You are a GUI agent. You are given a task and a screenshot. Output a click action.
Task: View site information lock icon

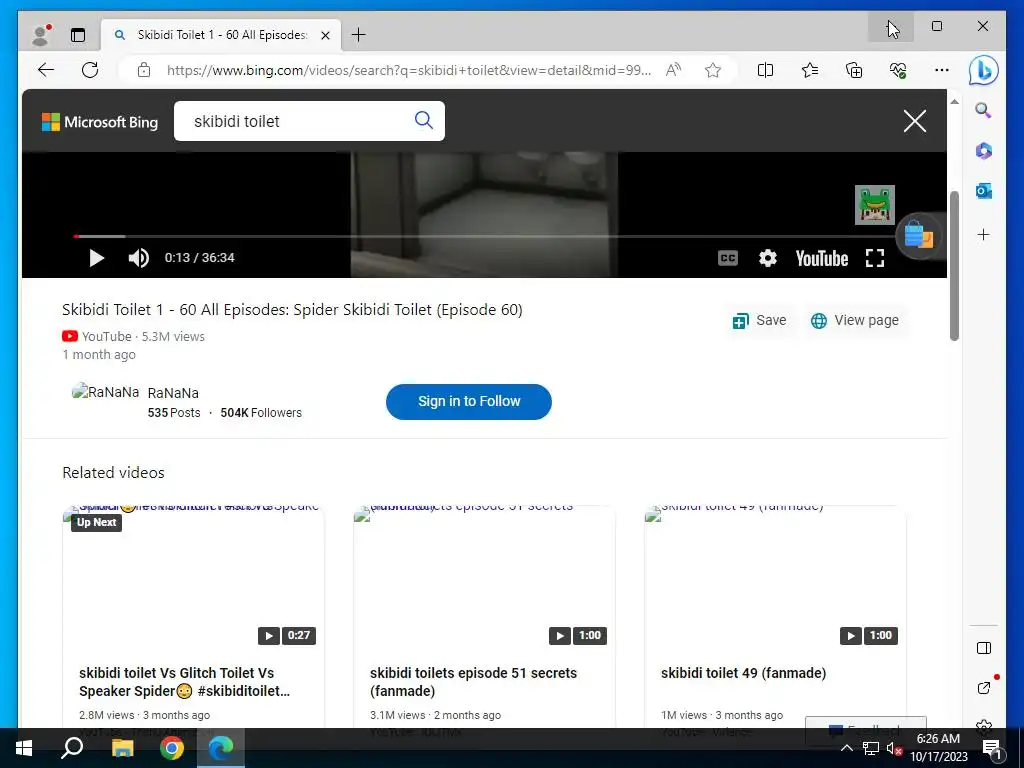click(144, 70)
